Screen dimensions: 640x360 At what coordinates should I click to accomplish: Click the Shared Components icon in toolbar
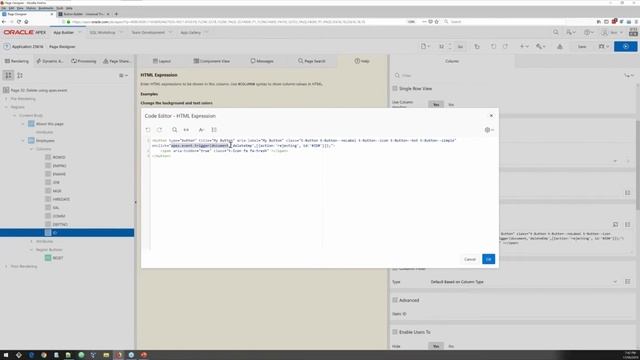click(560, 47)
